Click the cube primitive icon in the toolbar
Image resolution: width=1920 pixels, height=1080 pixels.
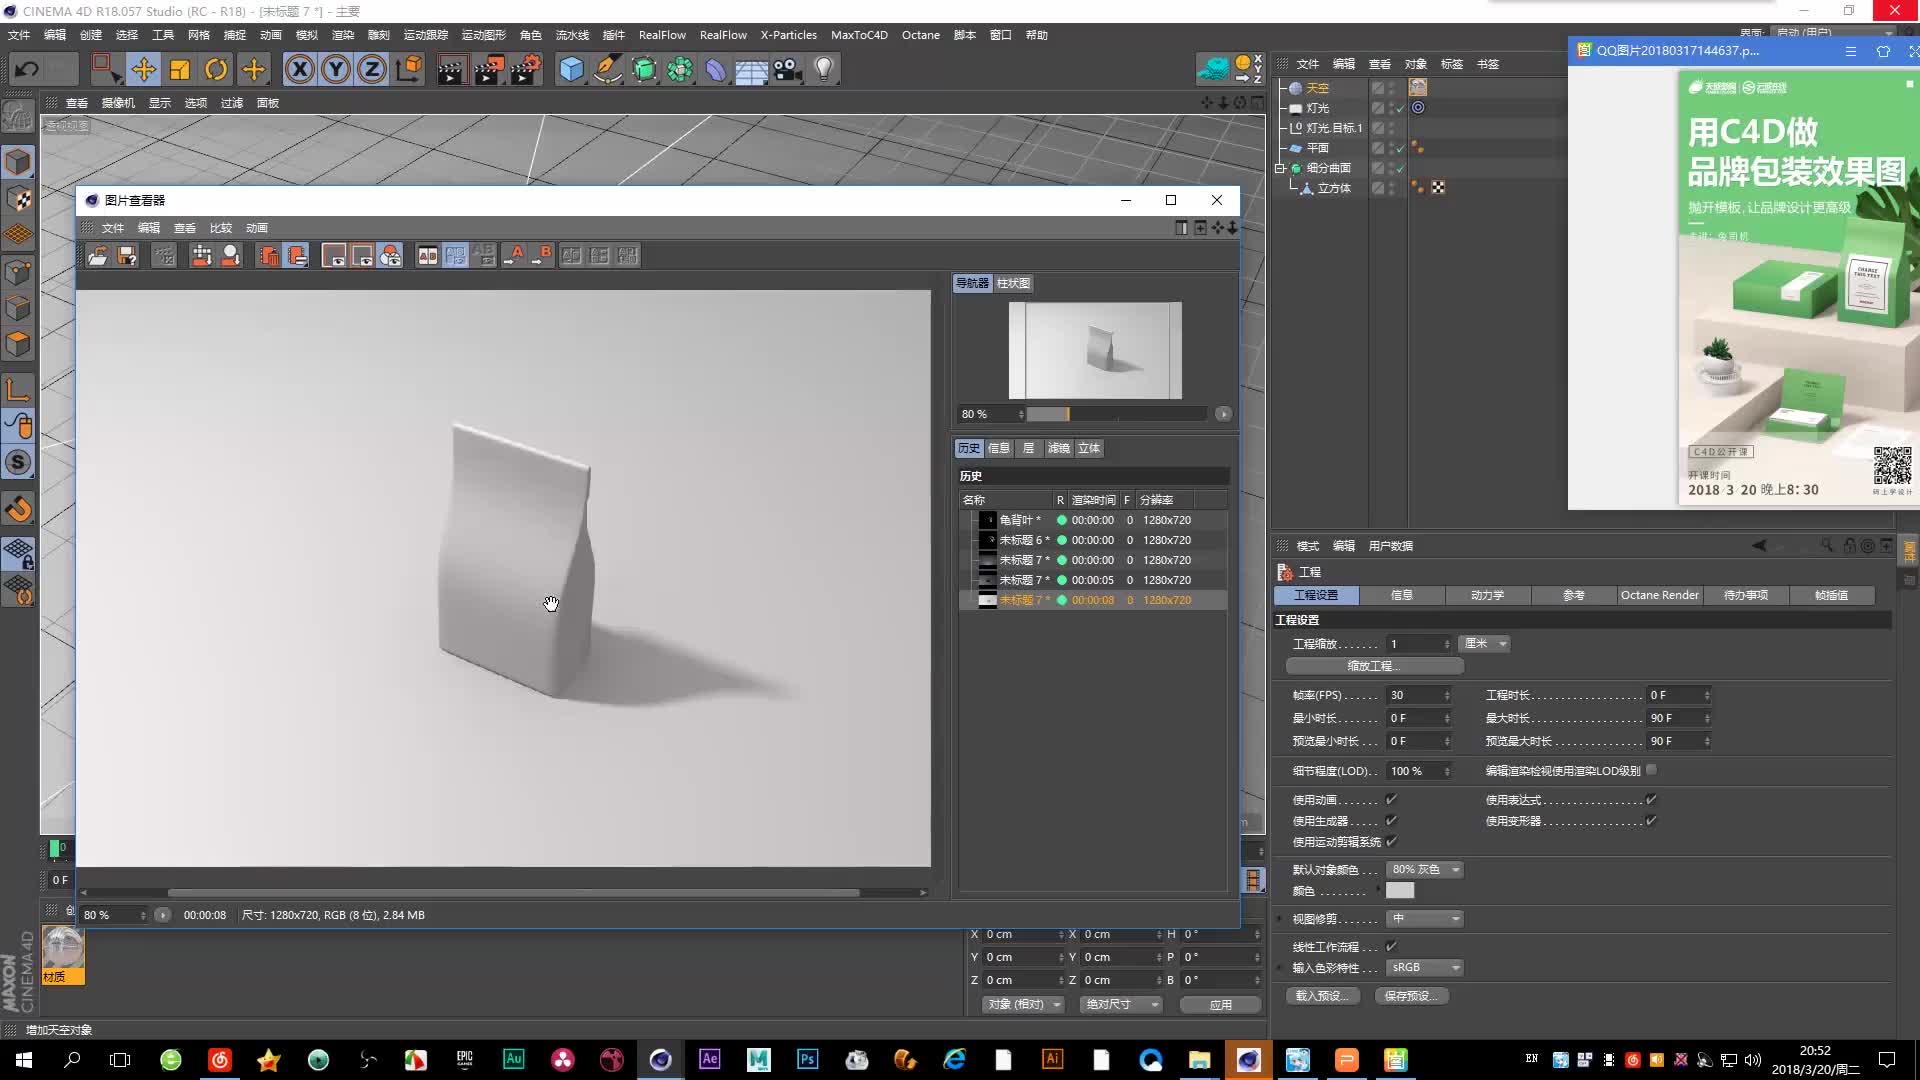[x=571, y=69]
